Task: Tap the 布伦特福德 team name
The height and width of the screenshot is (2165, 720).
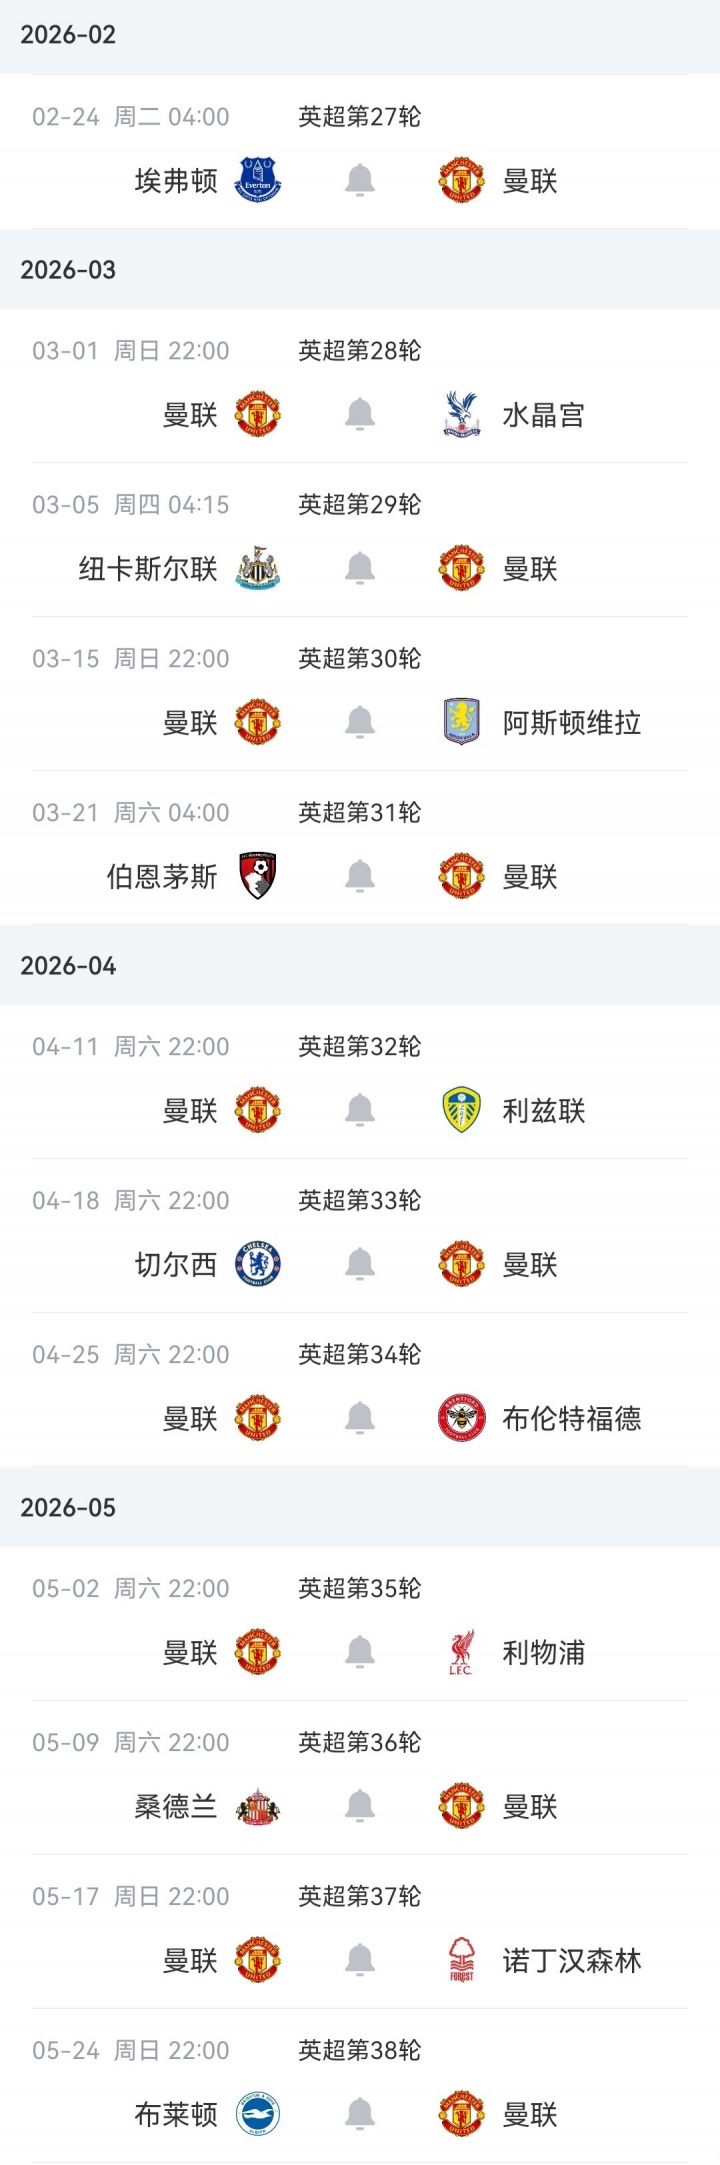Action: pyautogui.click(x=571, y=1419)
